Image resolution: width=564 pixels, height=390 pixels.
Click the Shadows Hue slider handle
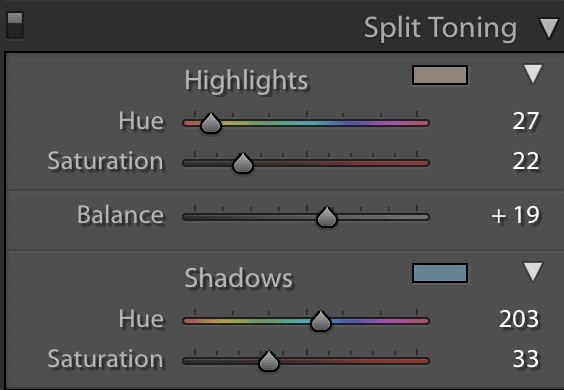pyautogui.click(x=320, y=321)
